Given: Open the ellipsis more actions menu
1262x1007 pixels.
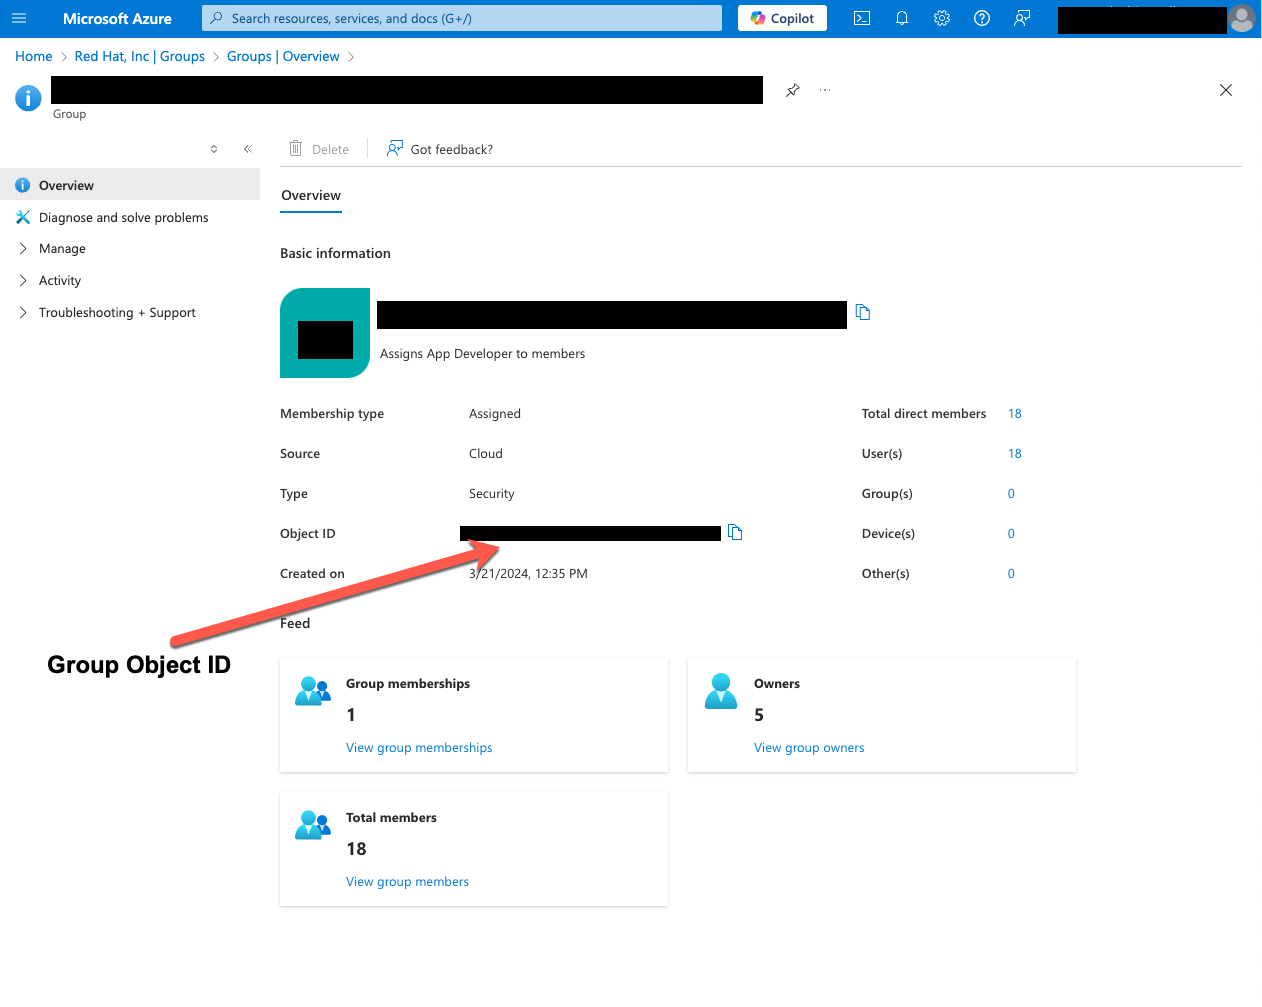Looking at the screenshot, I should point(824,90).
